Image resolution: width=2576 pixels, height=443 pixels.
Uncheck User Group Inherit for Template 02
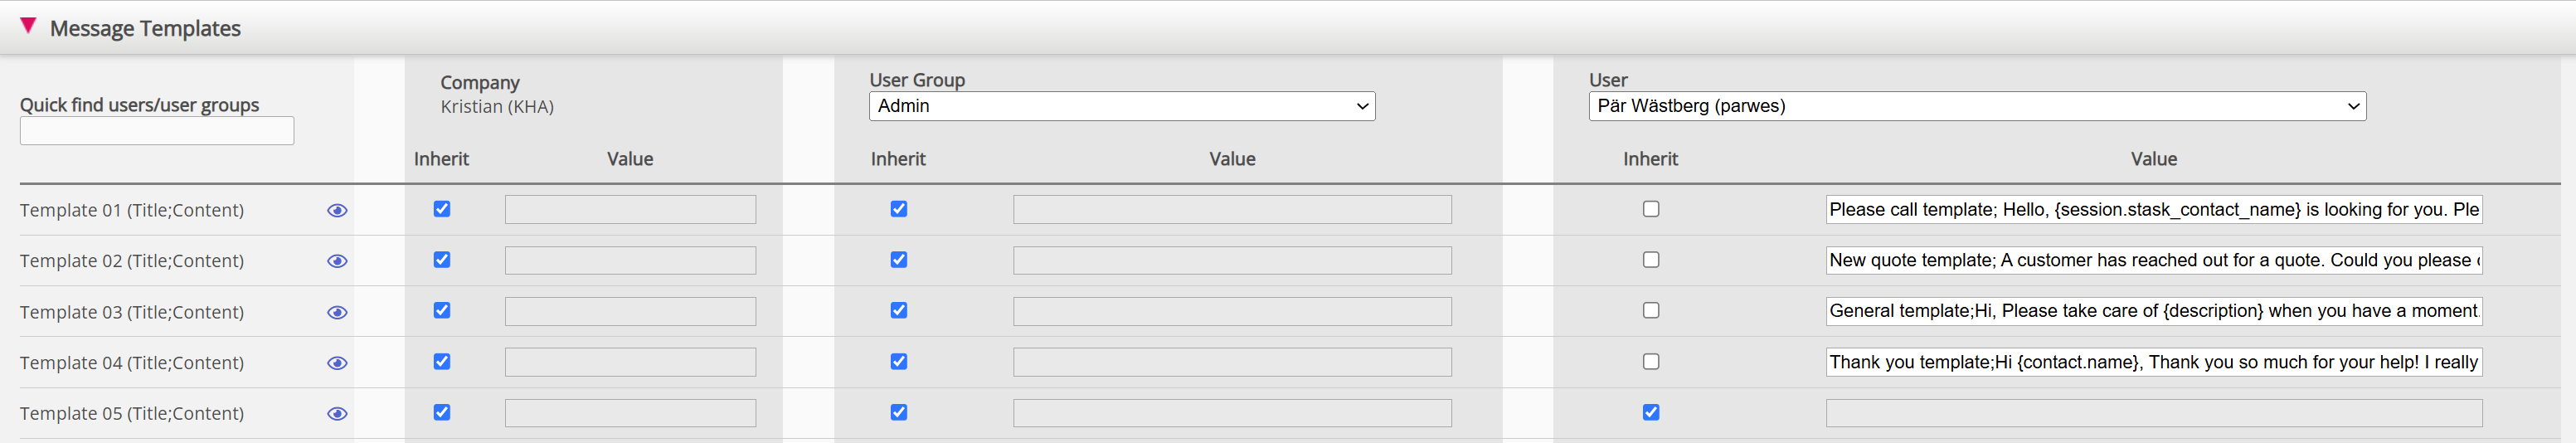(899, 260)
